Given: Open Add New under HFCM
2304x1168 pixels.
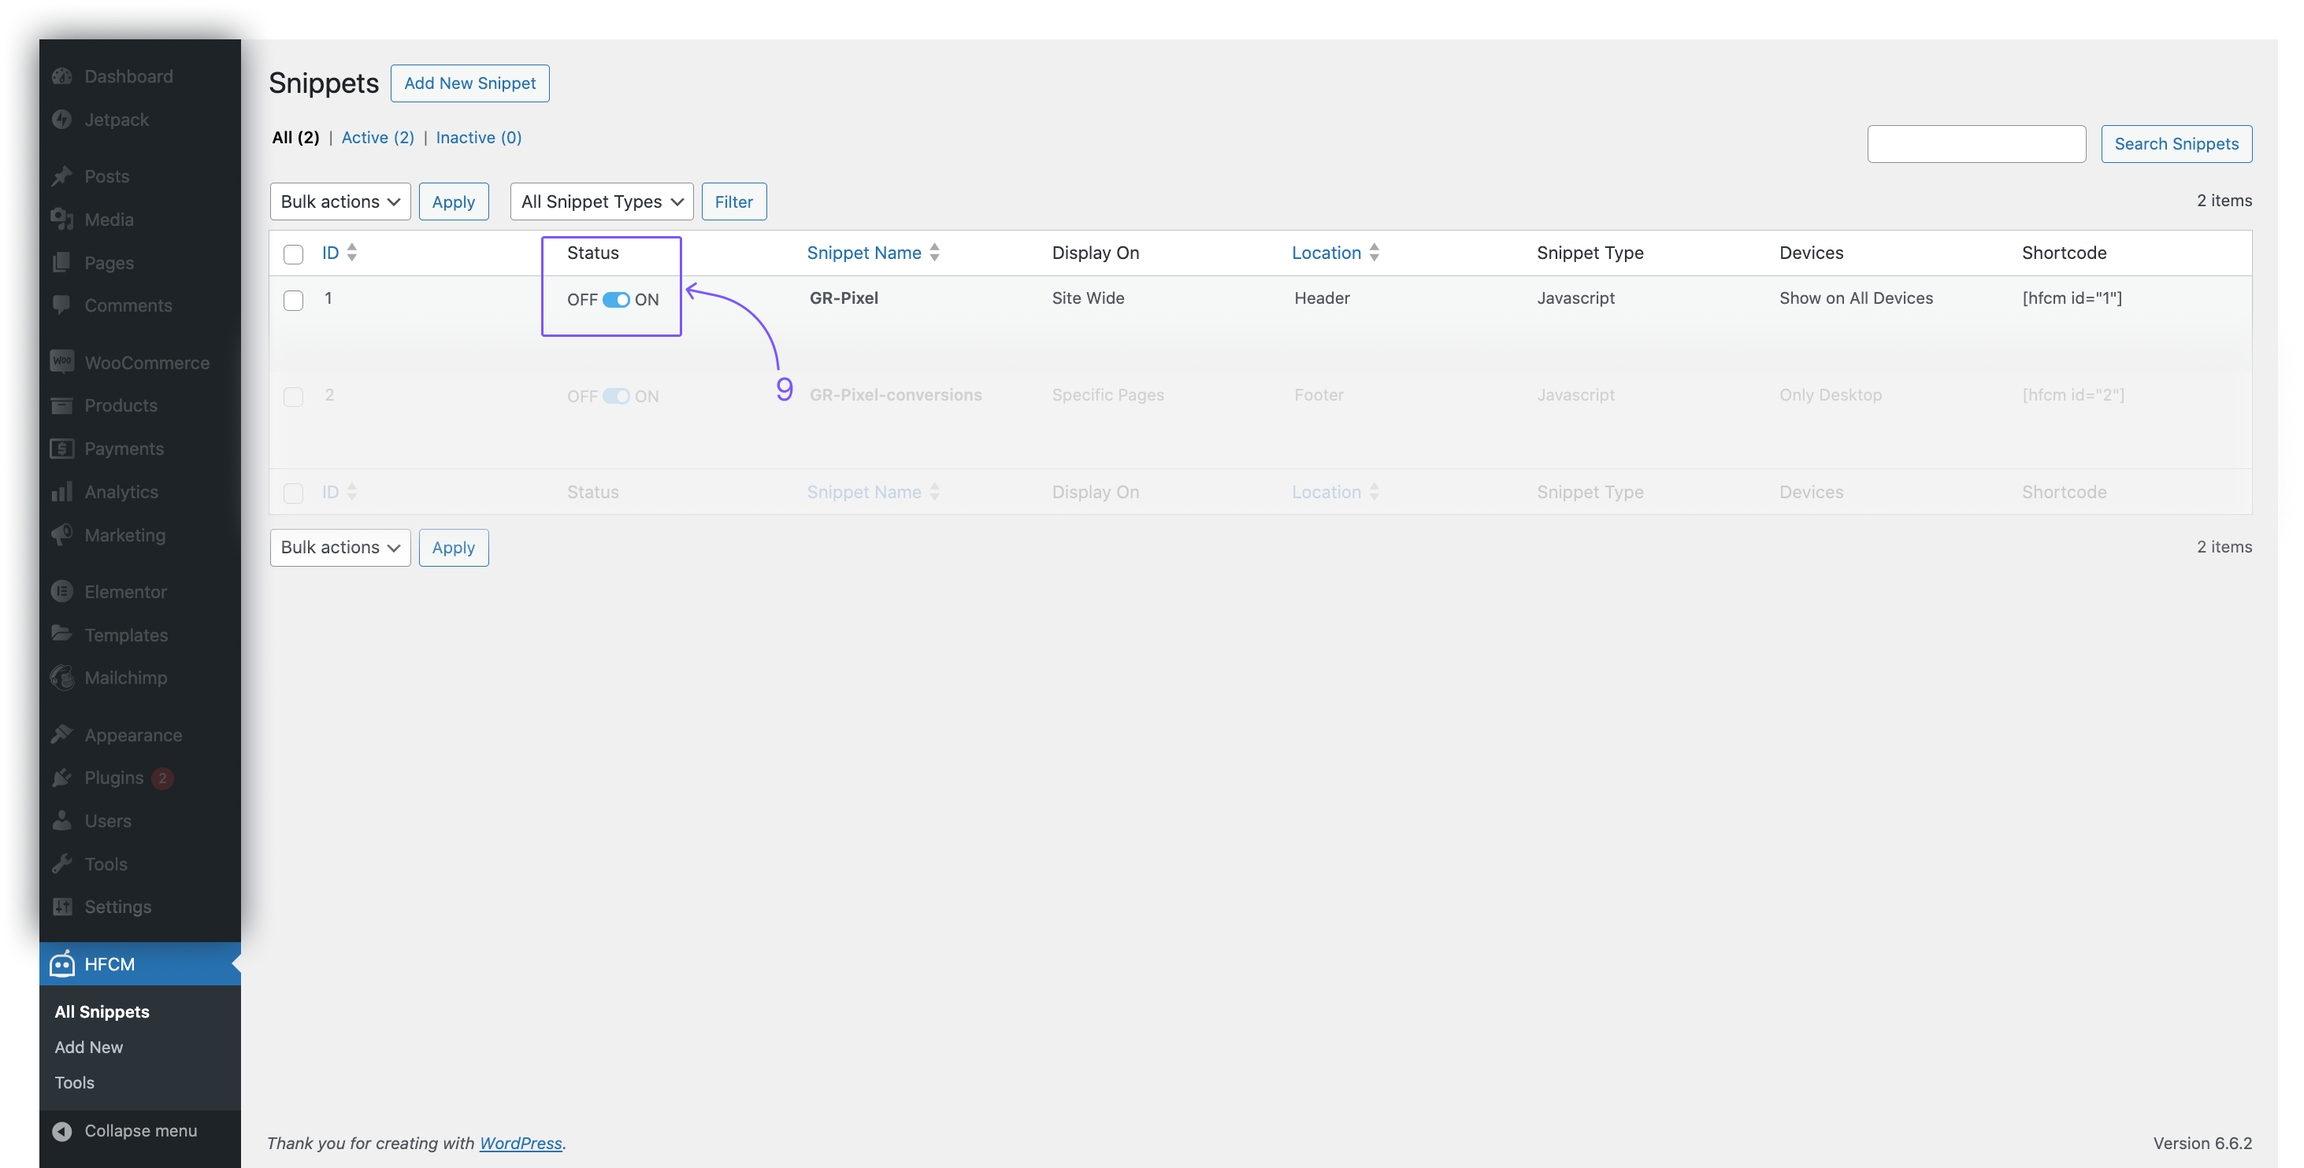Looking at the screenshot, I should coord(89,1047).
